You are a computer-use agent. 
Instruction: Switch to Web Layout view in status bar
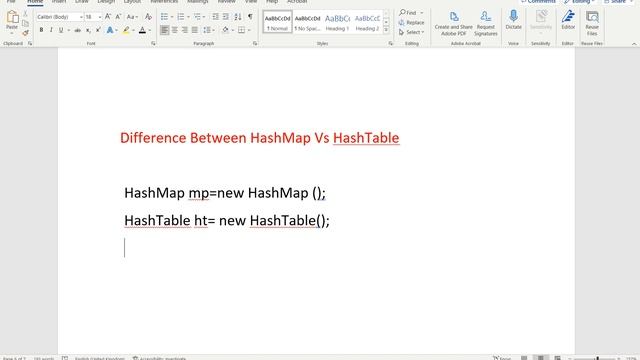point(557,358)
